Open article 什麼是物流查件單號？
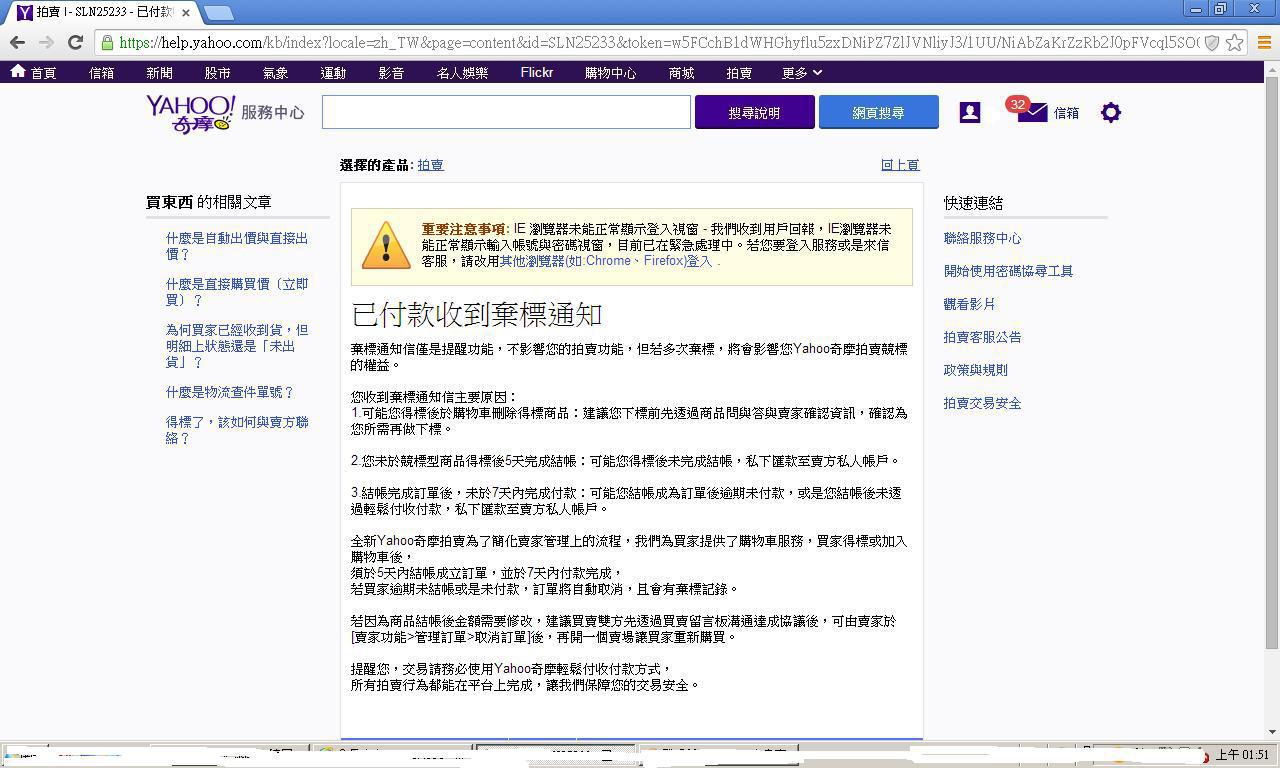 click(230, 393)
